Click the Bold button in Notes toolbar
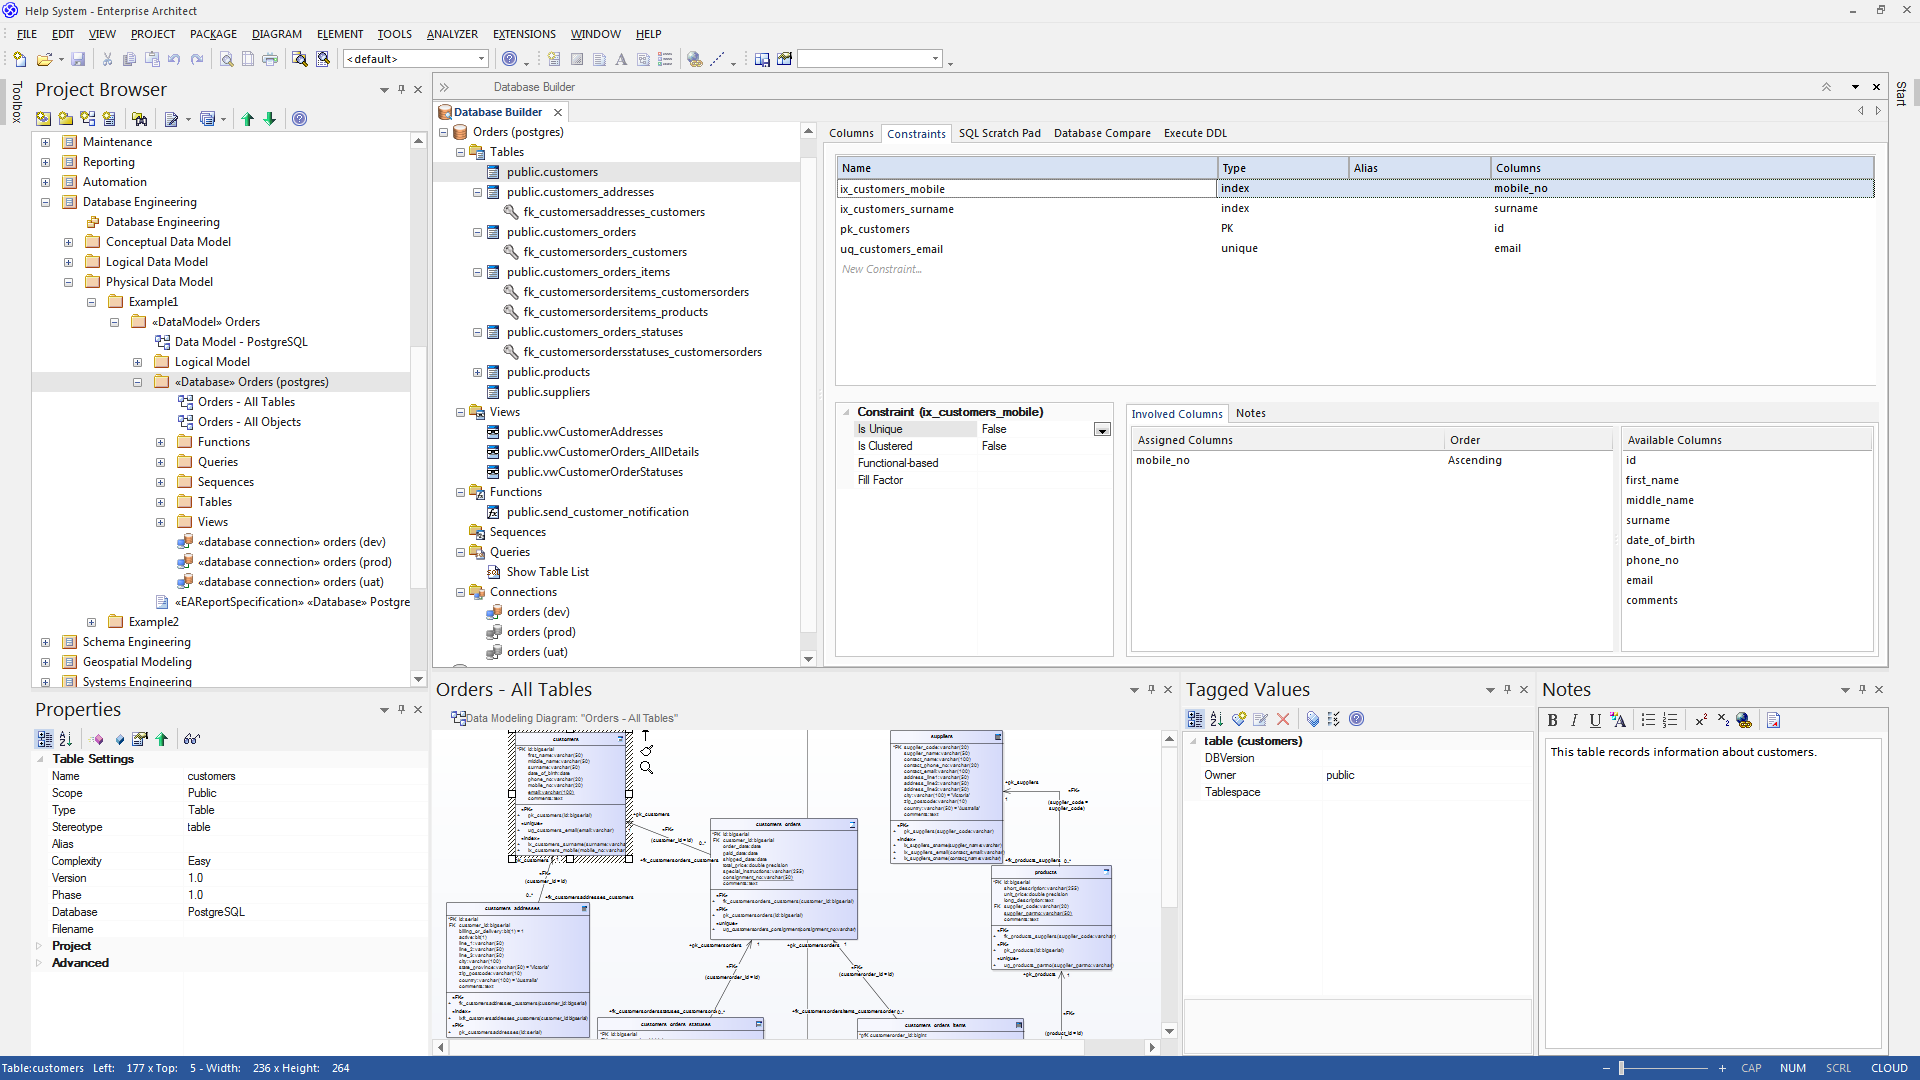Viewport: 1920px width, 1080px height. pyautogui.click(x=1552, y=720)
